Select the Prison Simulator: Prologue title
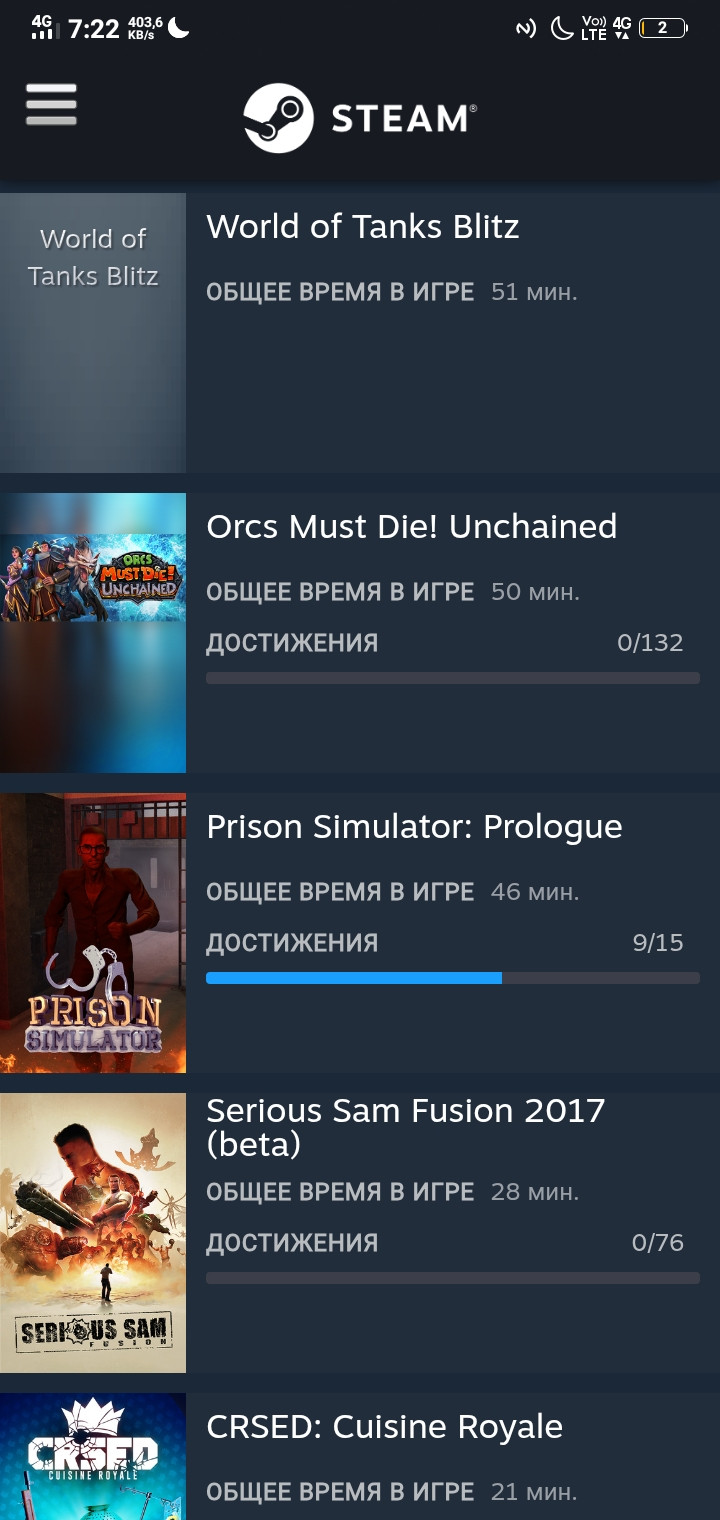 tap(414, 827)
